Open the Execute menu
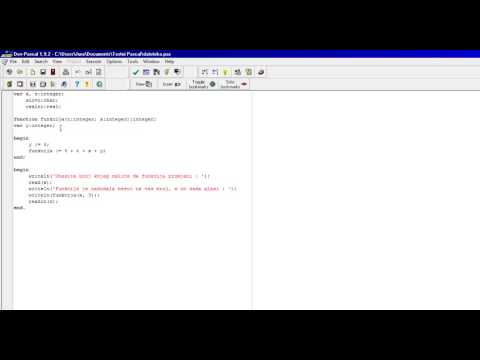 (x=94, y=62)
